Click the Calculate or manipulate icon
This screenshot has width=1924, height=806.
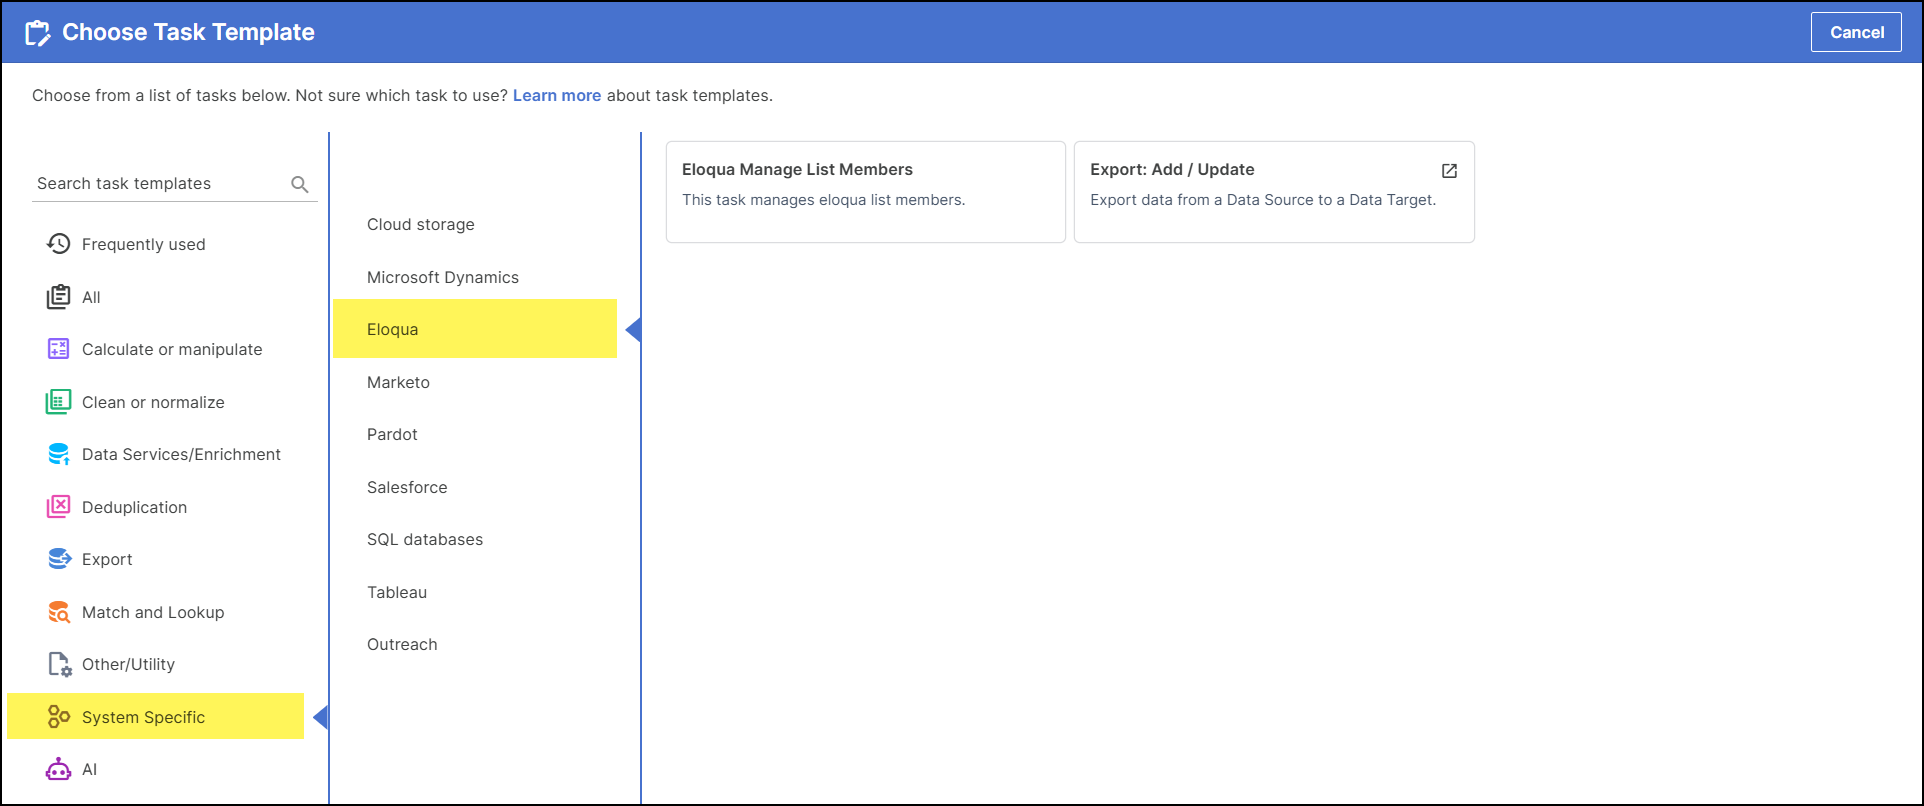[59, 349]
